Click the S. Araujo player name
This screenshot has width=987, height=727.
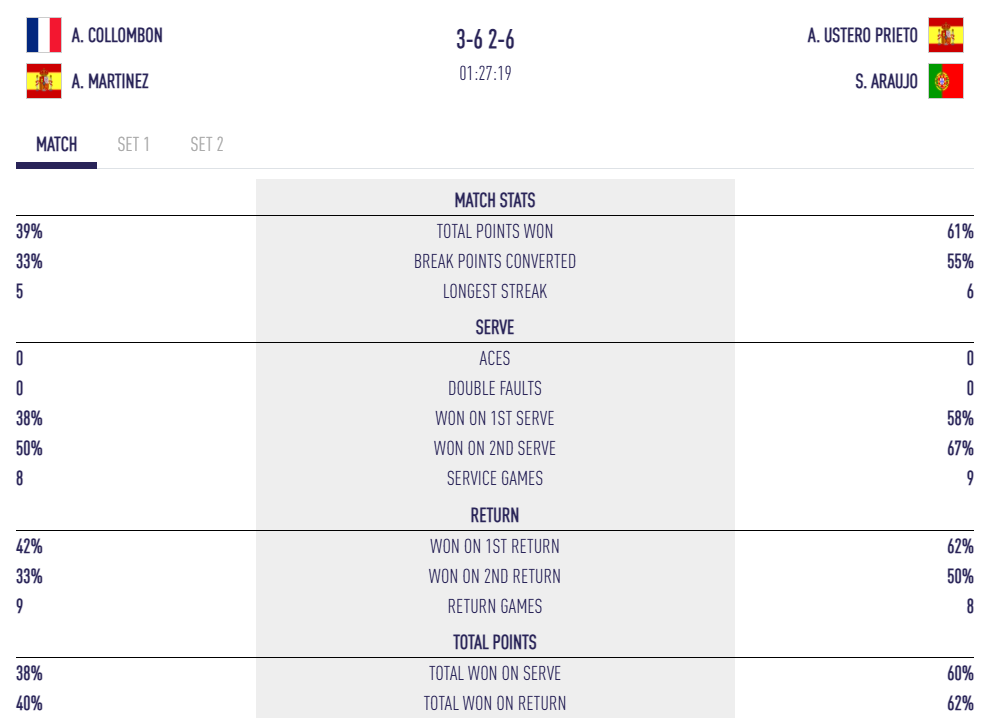(x=886, y=81)
